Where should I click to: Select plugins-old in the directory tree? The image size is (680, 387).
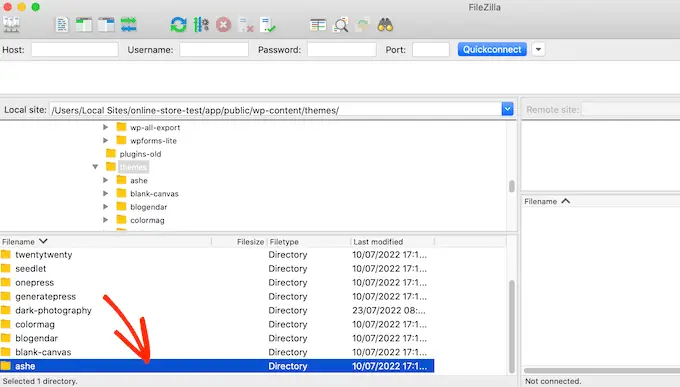(x=141, y=154)
